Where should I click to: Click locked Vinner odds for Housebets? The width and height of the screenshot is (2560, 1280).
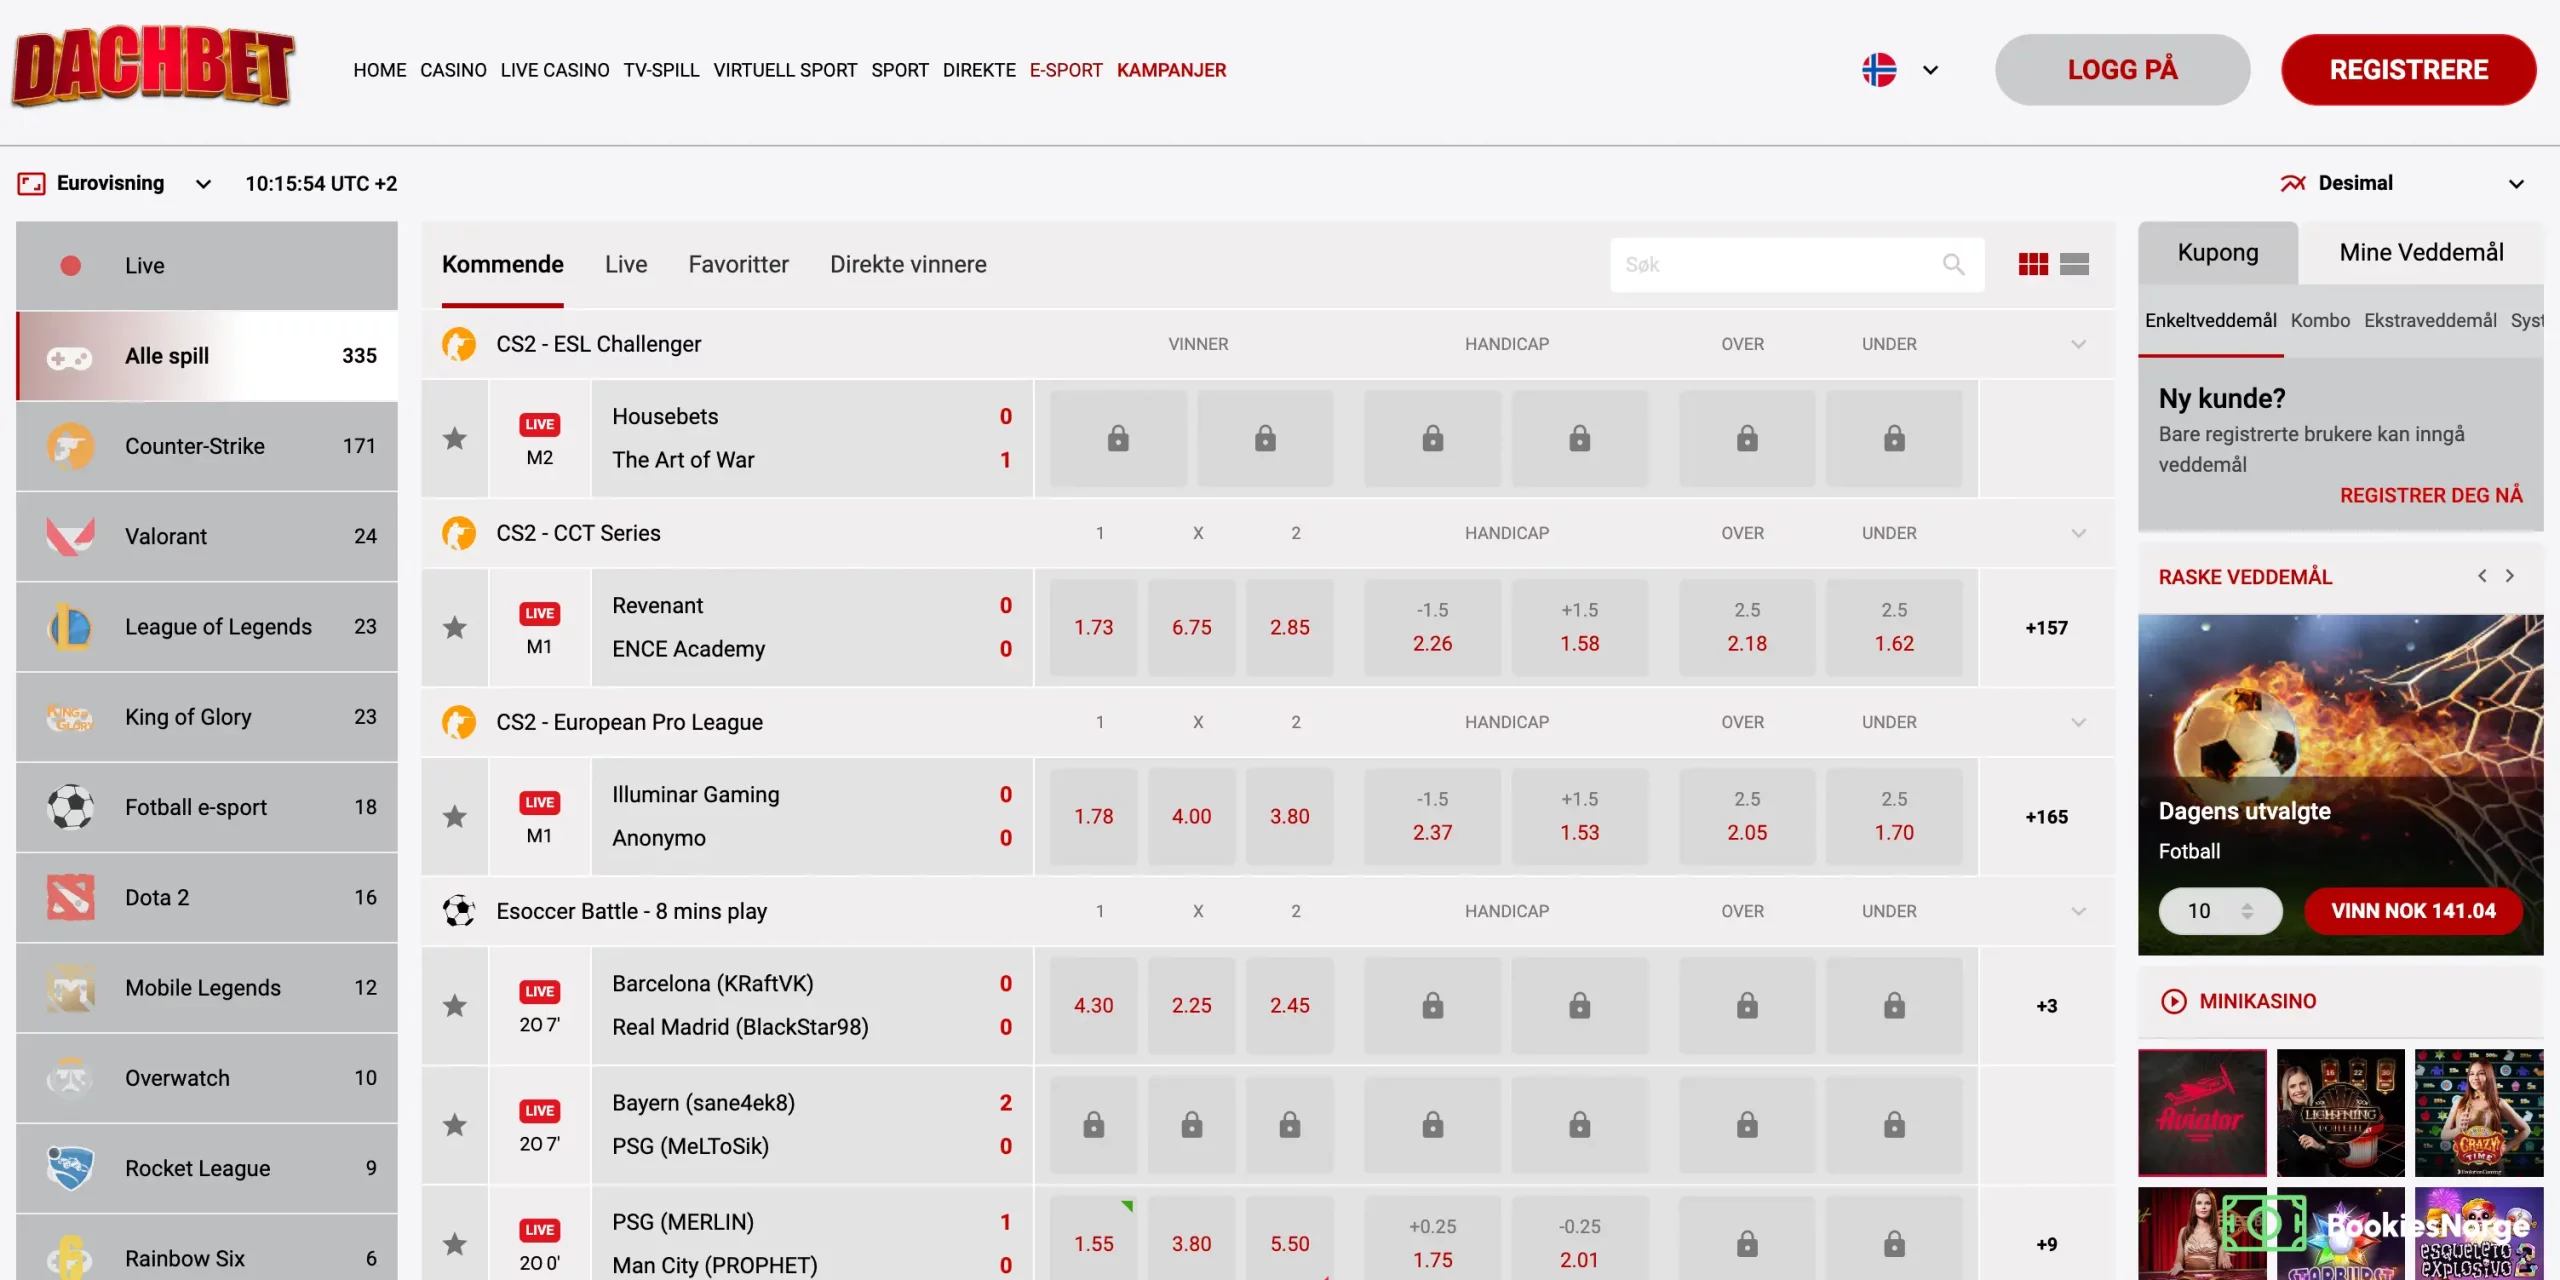coord(1118,438)
